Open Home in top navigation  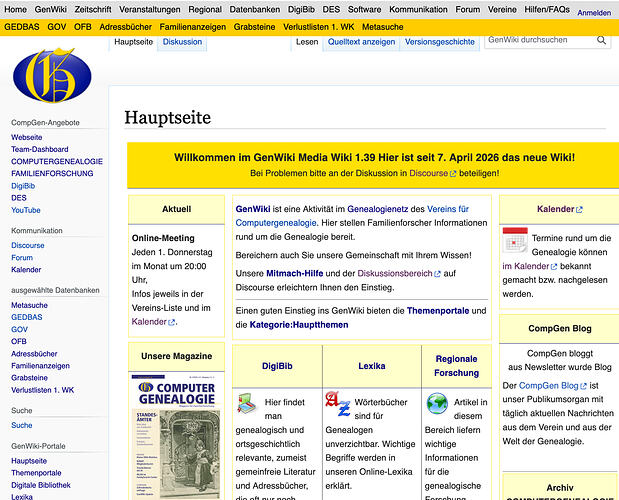[x=15, y=9]
